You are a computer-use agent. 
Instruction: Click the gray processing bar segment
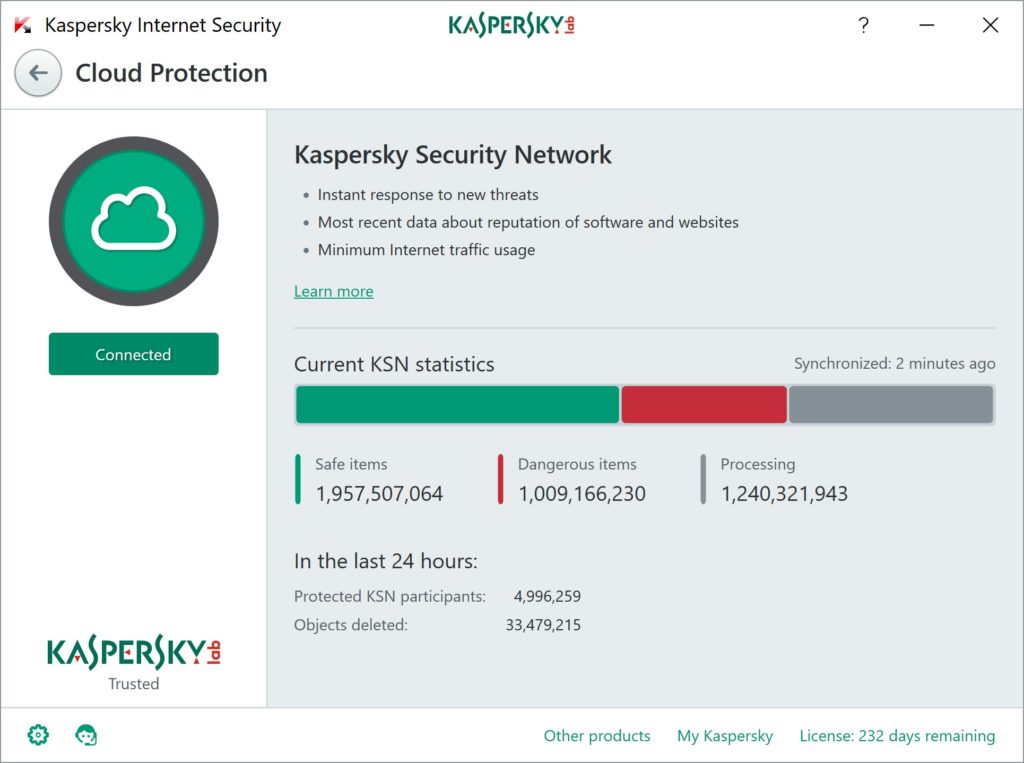[x=891, y=404]
